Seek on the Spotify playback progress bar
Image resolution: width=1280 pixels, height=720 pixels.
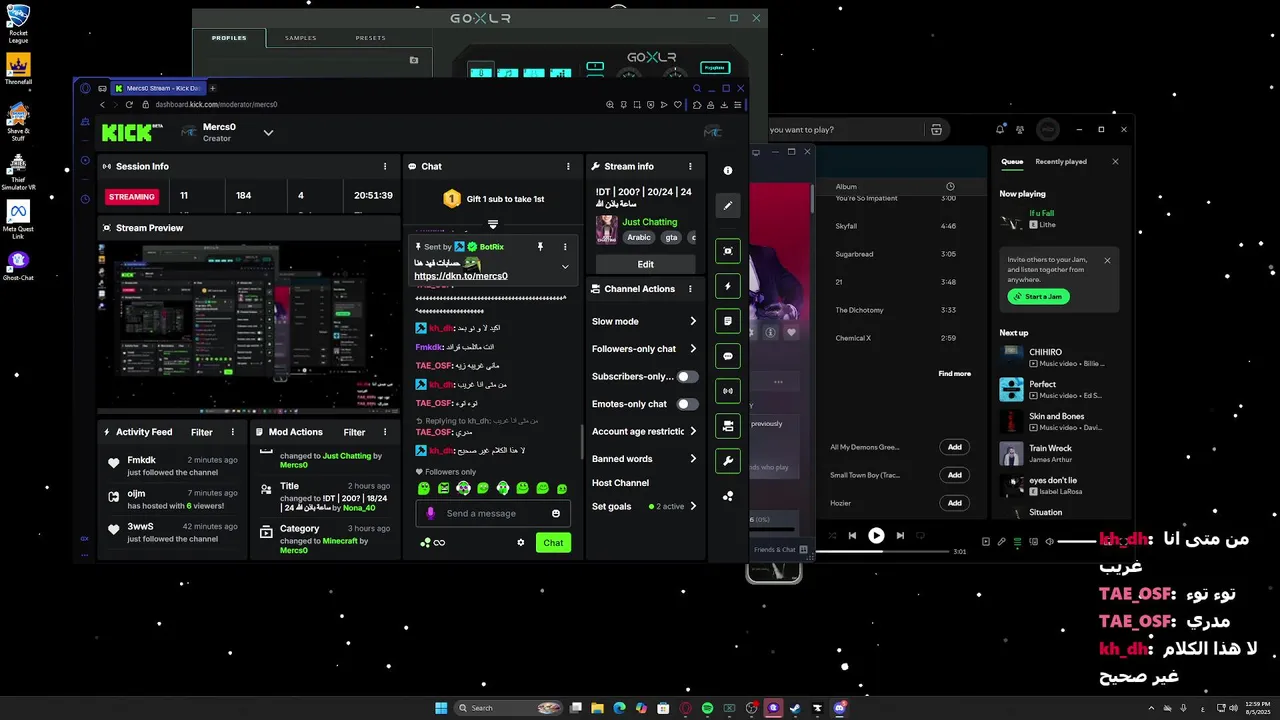882,551
